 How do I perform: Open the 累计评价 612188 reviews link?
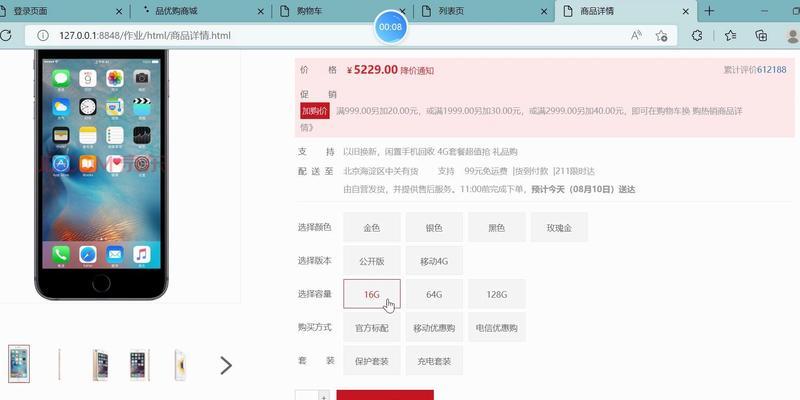(x=755, y=70)
